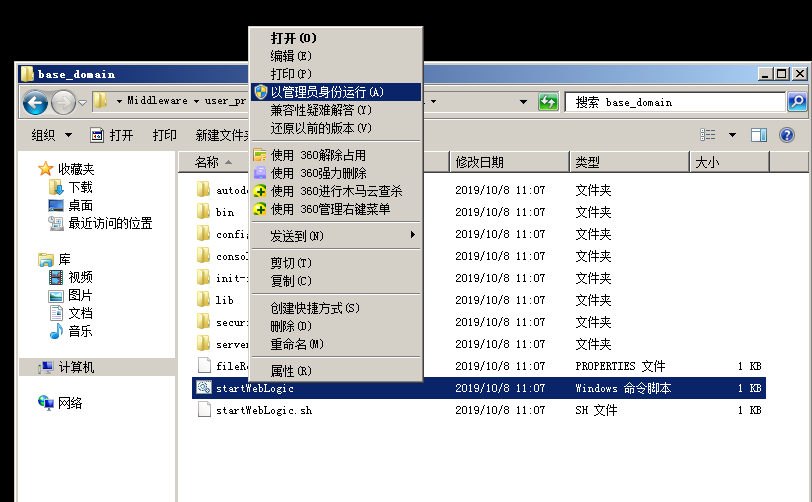This screenshot has width=812, height=502.
Task: Select 打开(O) in the context menu
Action: pos(336,38)
